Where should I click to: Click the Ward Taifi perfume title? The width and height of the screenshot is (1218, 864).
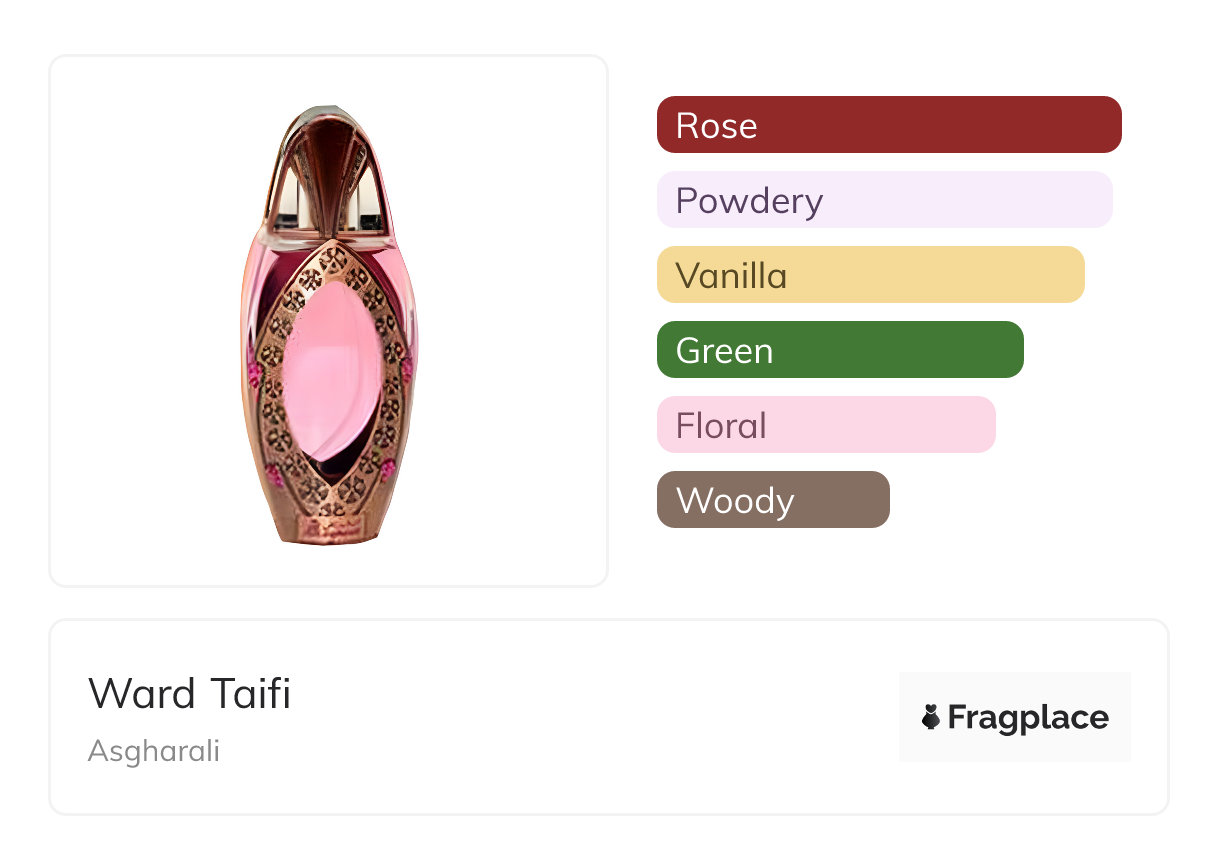(190, 693)
